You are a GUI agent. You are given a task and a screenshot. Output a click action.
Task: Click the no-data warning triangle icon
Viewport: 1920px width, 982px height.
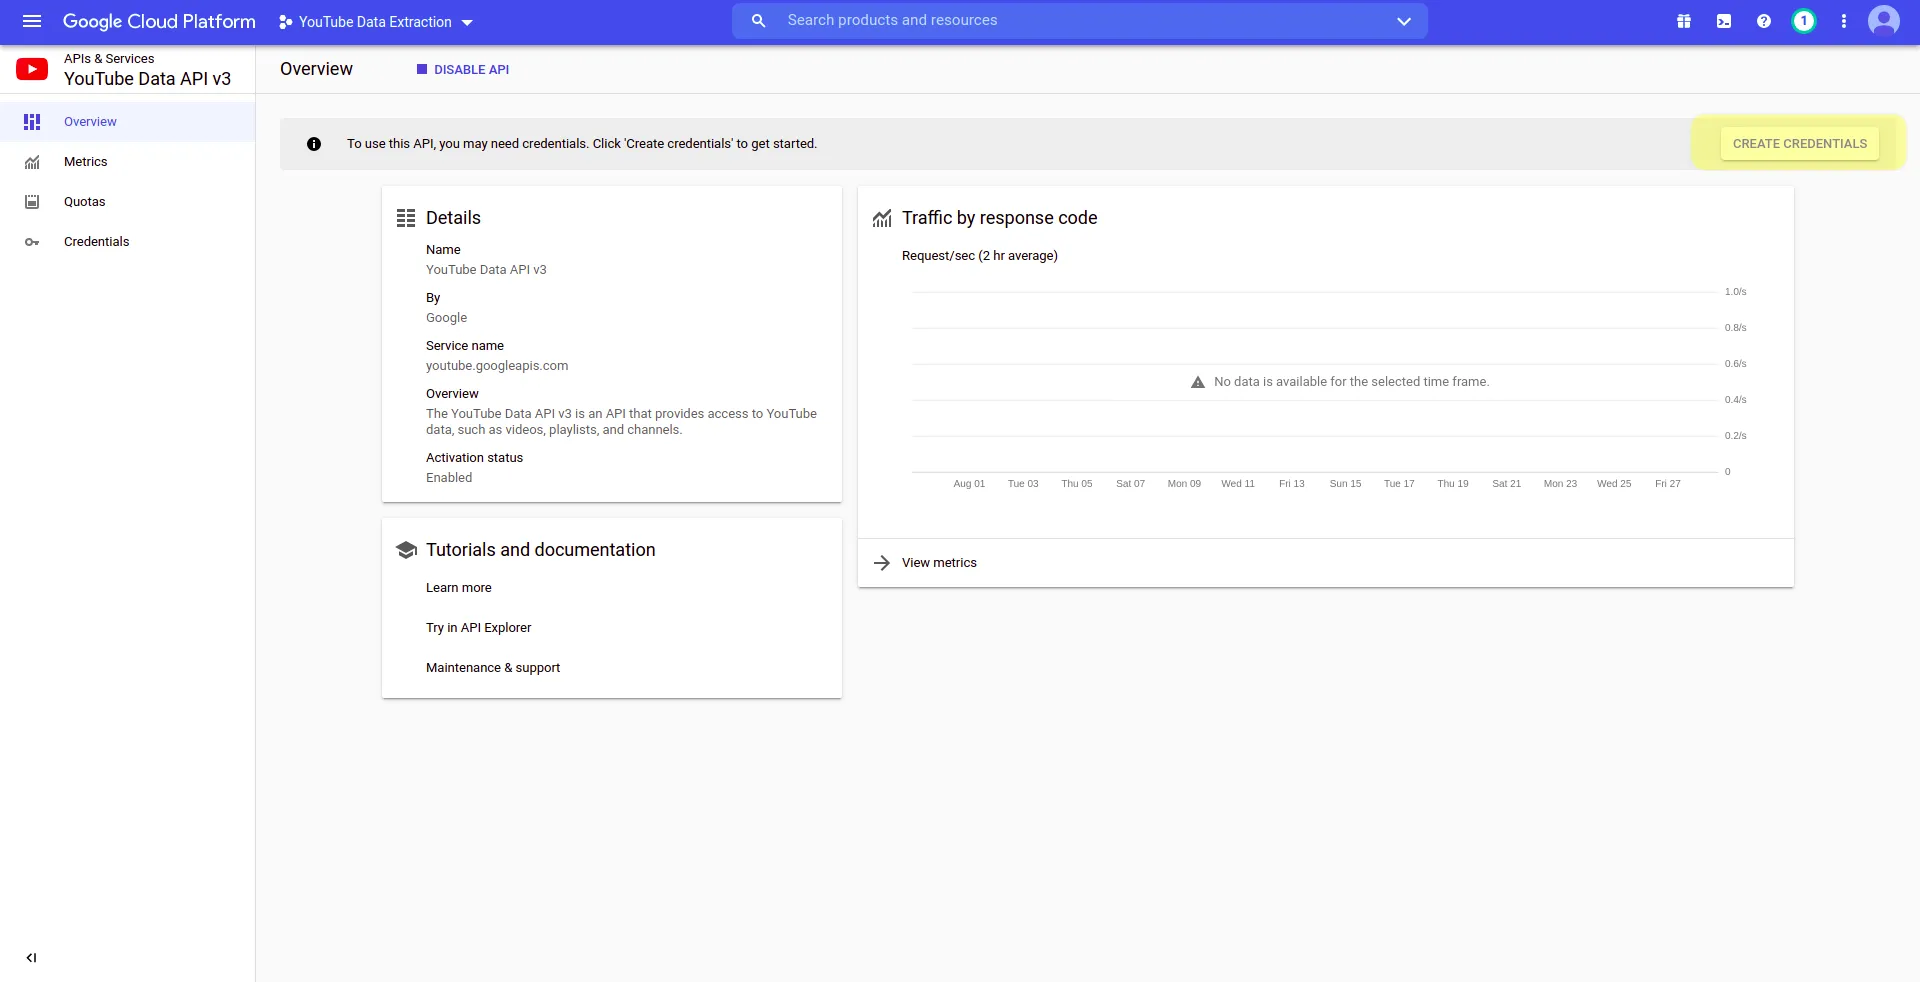coord(1198,382)
